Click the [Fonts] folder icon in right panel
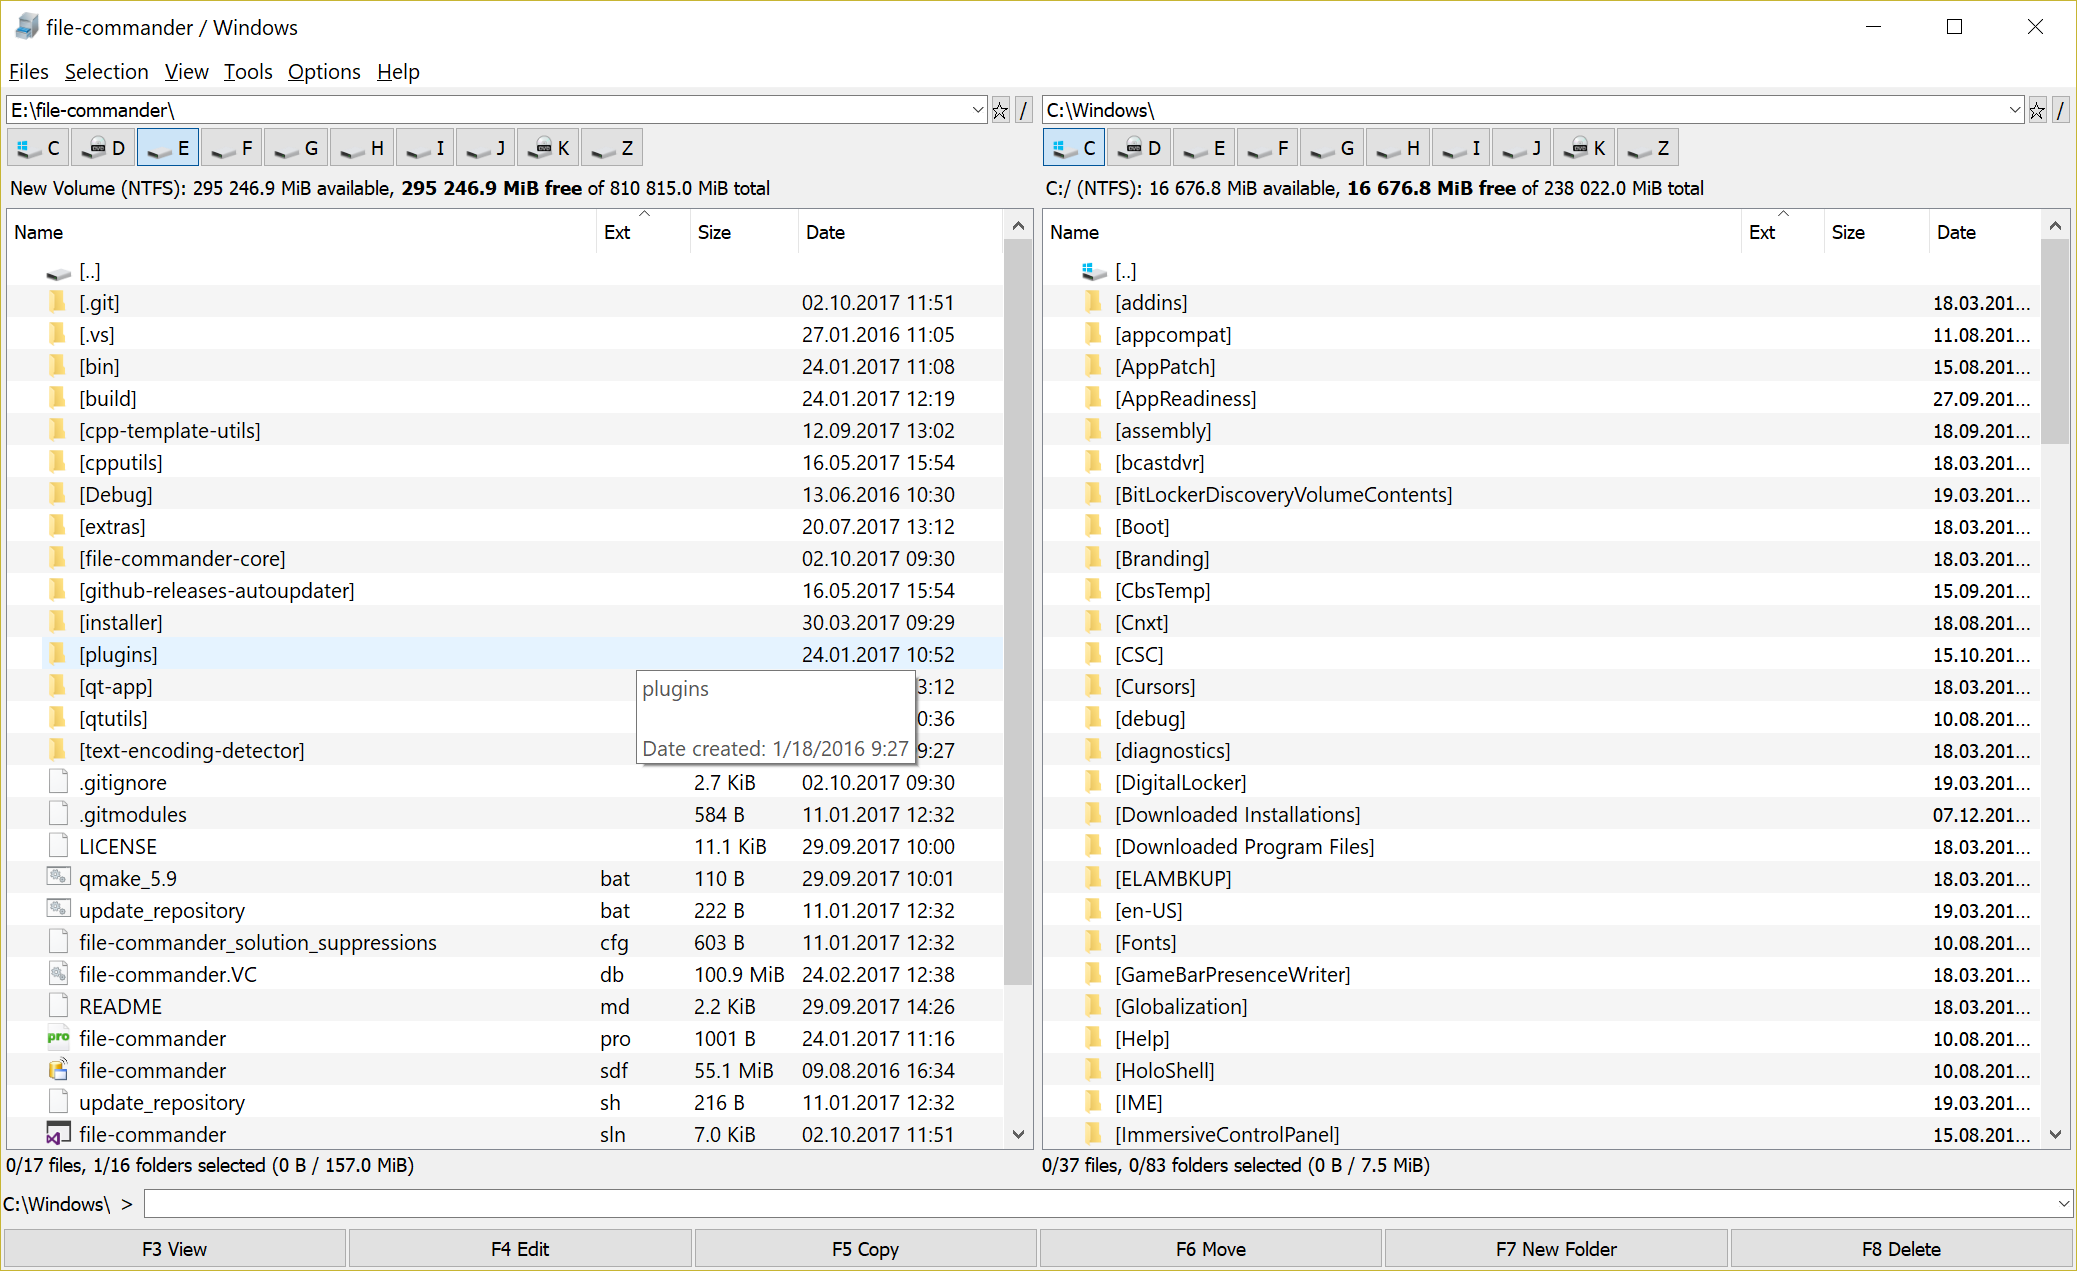 pos(1094,942)
